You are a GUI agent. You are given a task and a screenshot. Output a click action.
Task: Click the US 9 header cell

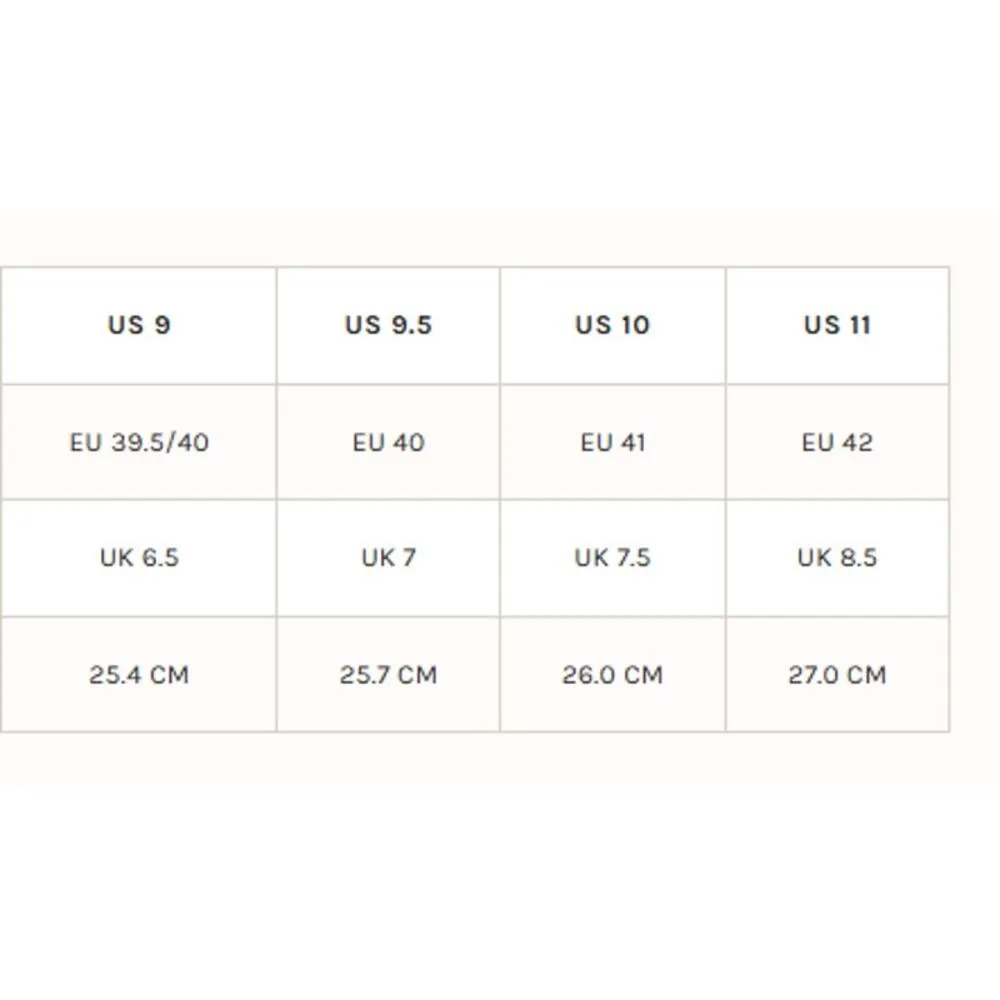(139, 325)
